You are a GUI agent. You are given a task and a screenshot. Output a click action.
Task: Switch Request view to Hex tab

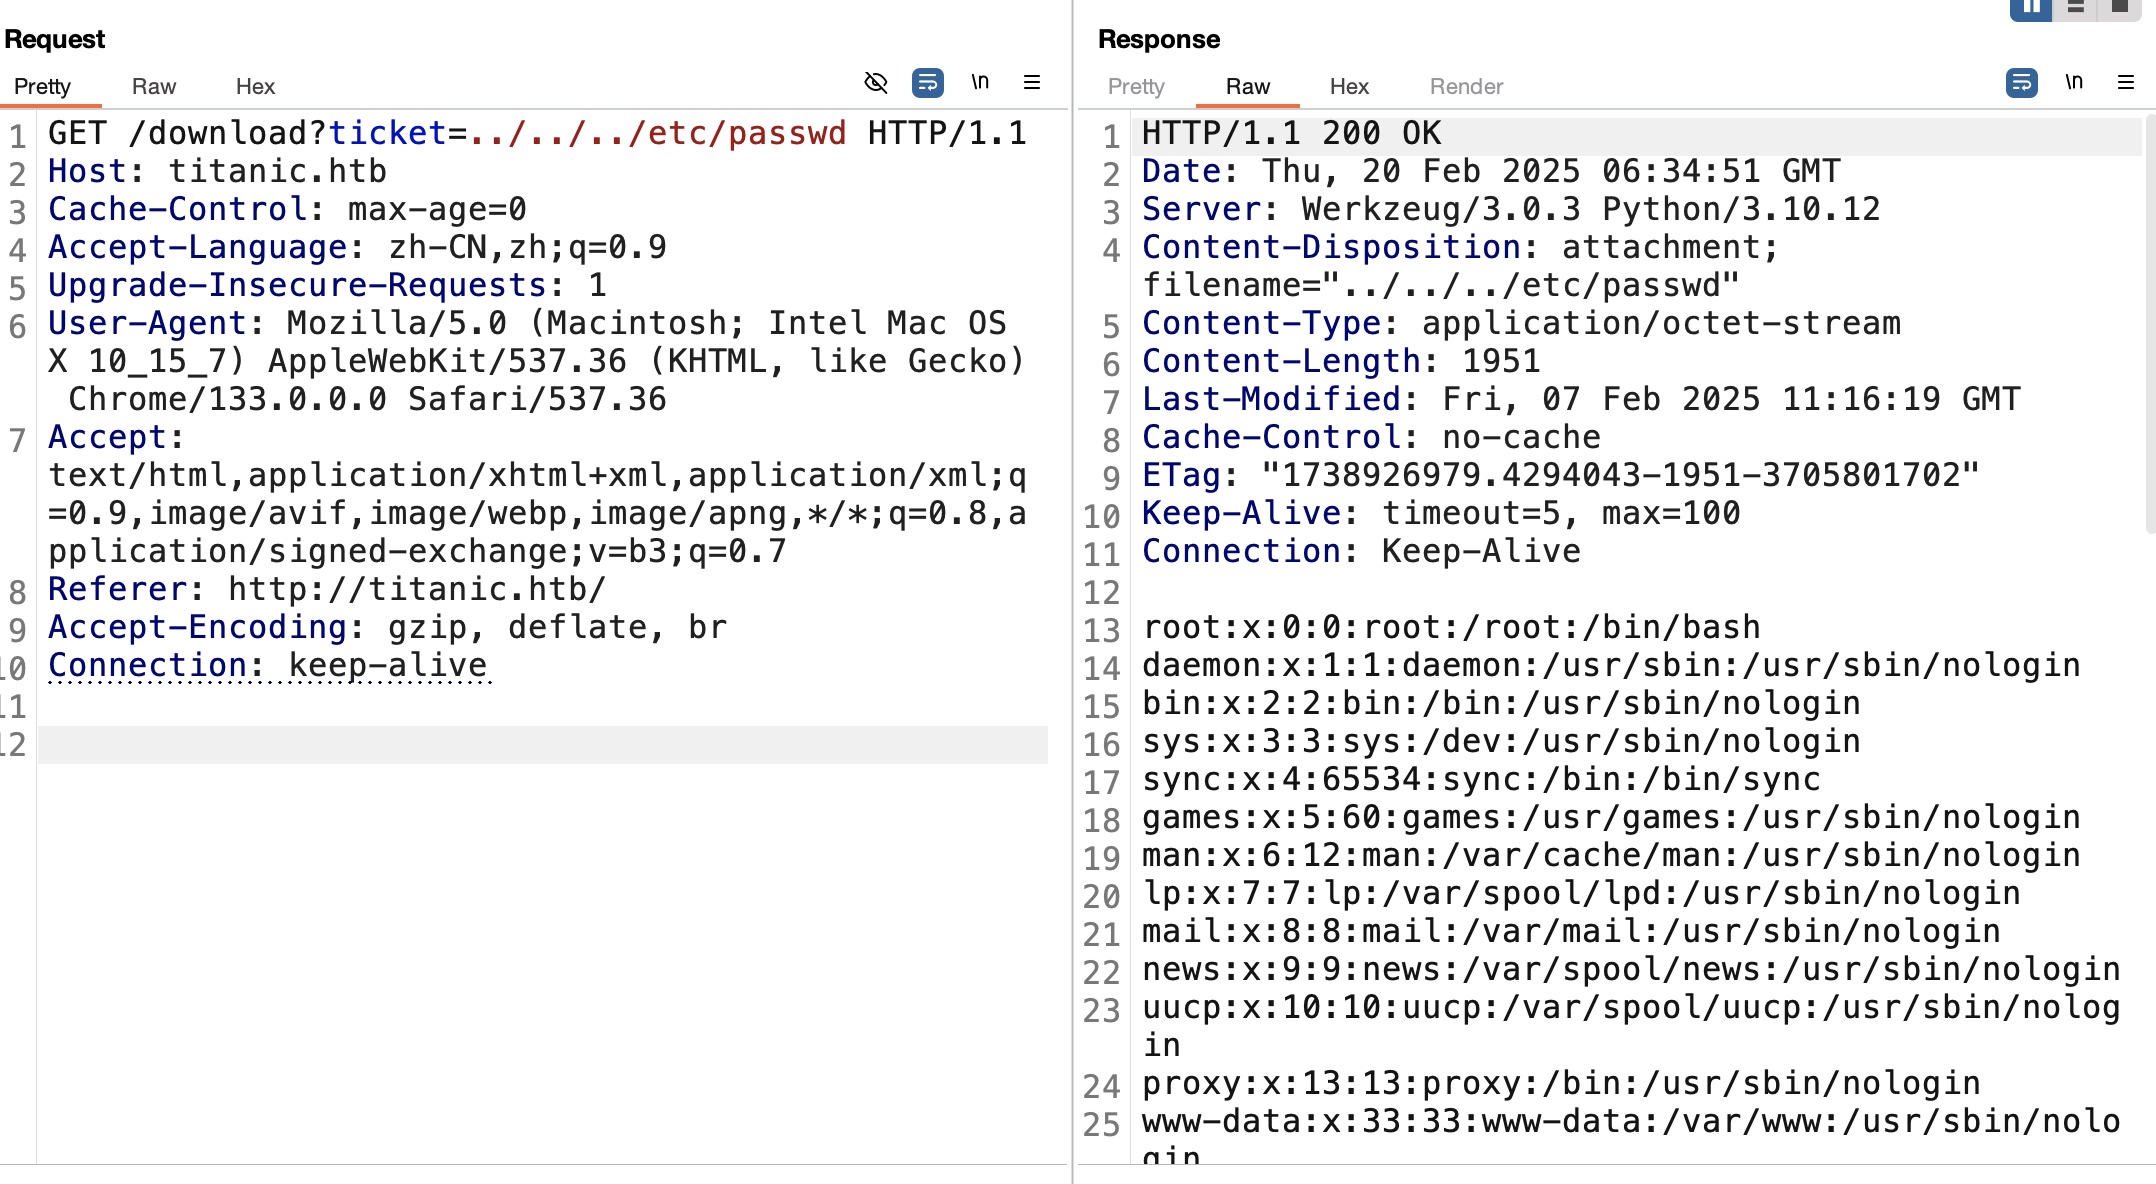tap(255, 87)
